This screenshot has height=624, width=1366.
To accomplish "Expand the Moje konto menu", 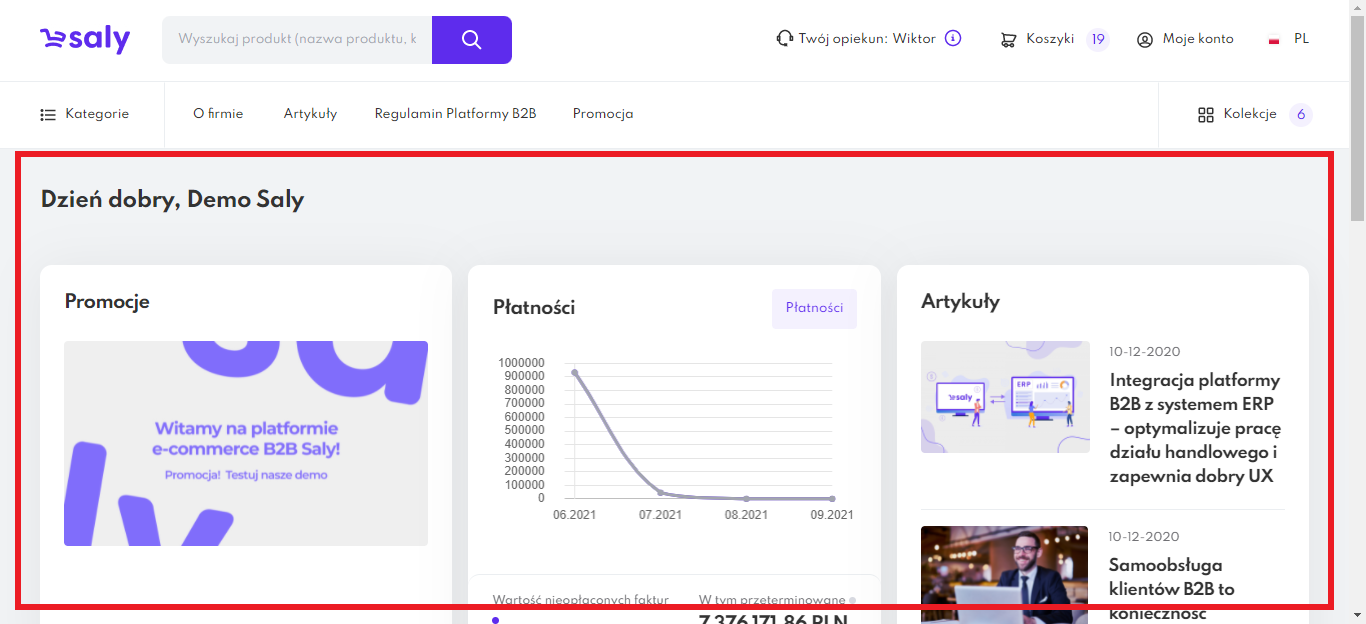I will coord(1197,39).
